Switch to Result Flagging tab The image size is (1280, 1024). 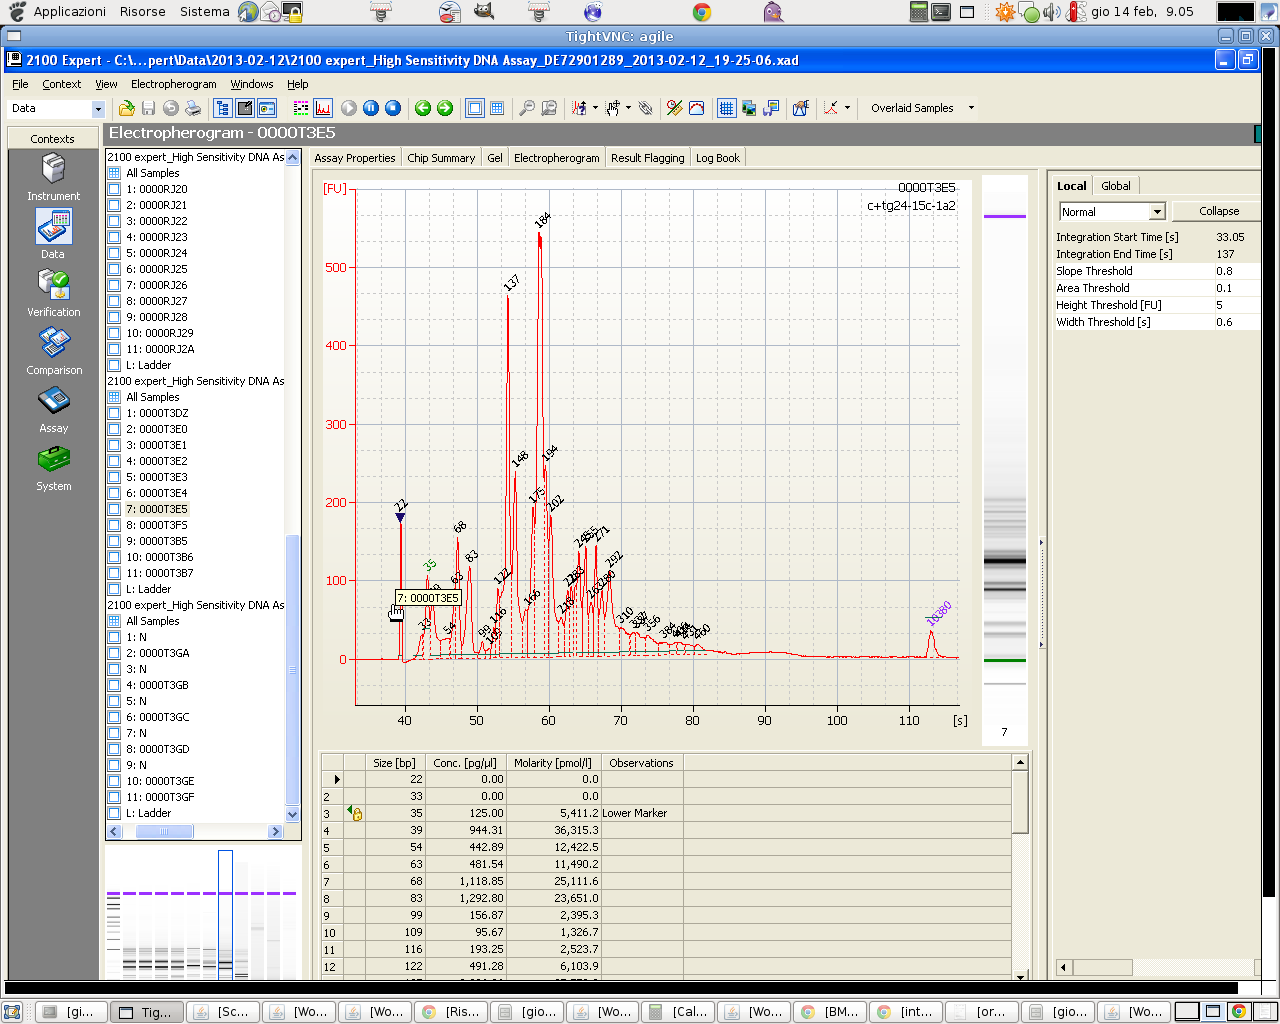(647, 158)
